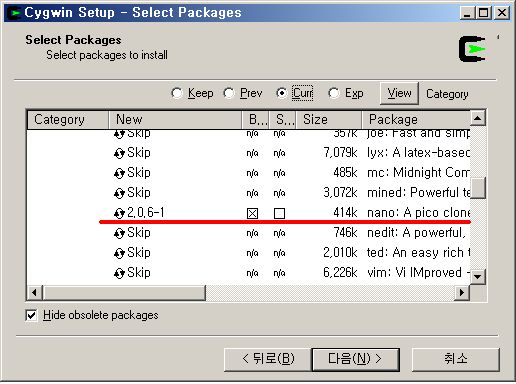The height and width of the screenshot is (384, 516).
Task: Select the Exp radio button
Action: pyautogui.click(x=334, y=93)
